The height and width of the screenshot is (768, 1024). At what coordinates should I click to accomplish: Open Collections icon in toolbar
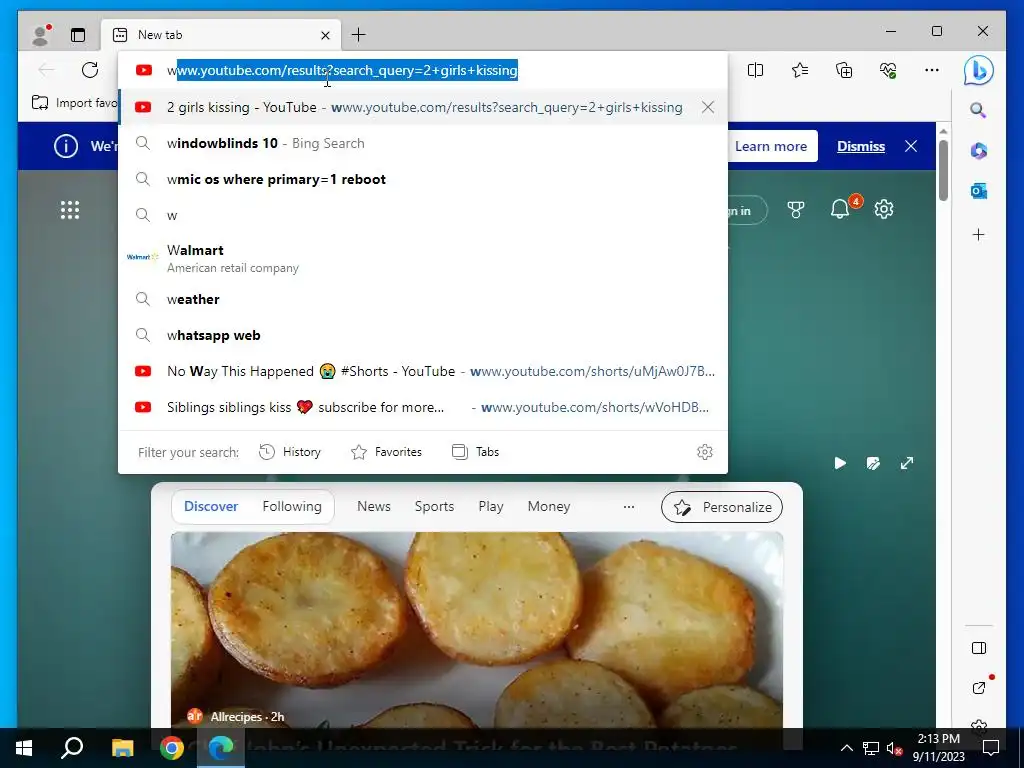(x=844, y=70)
